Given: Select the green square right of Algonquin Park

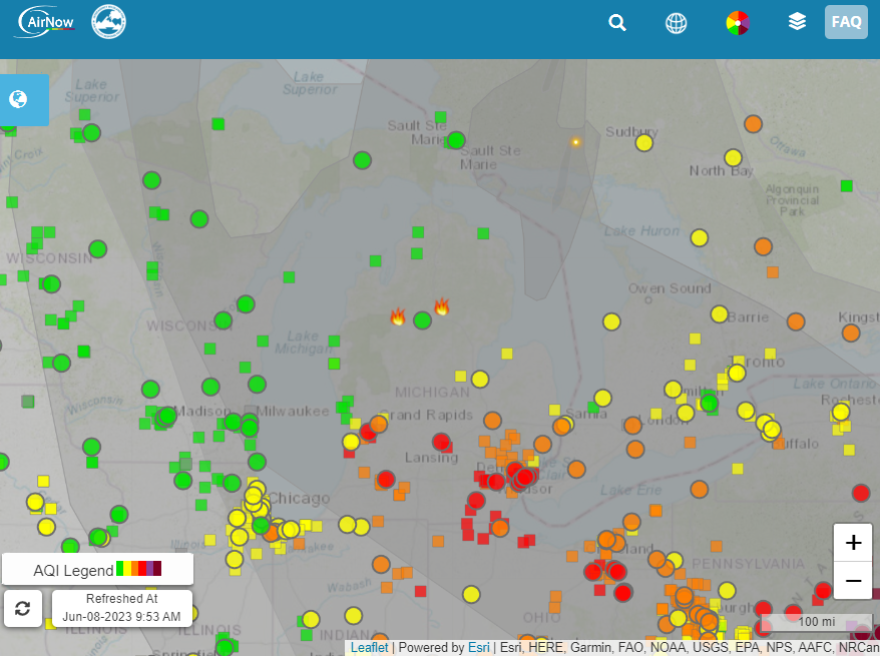Looking at the screenshot, I should coord(846,186).
